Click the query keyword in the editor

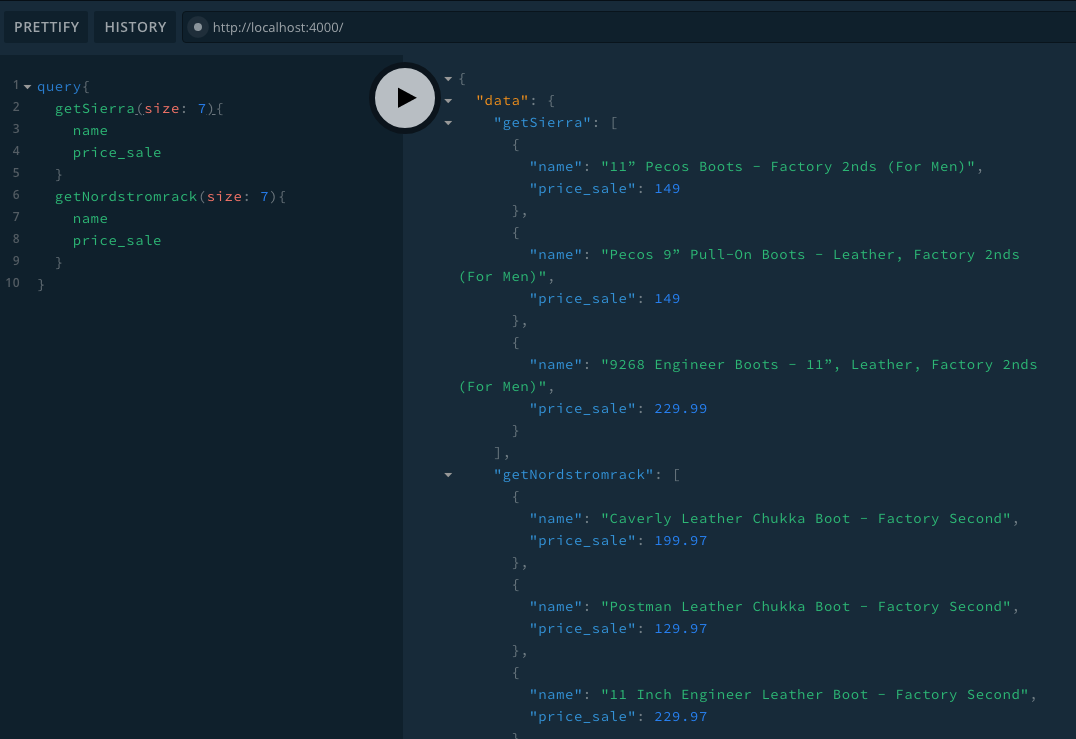click(59, 86)
